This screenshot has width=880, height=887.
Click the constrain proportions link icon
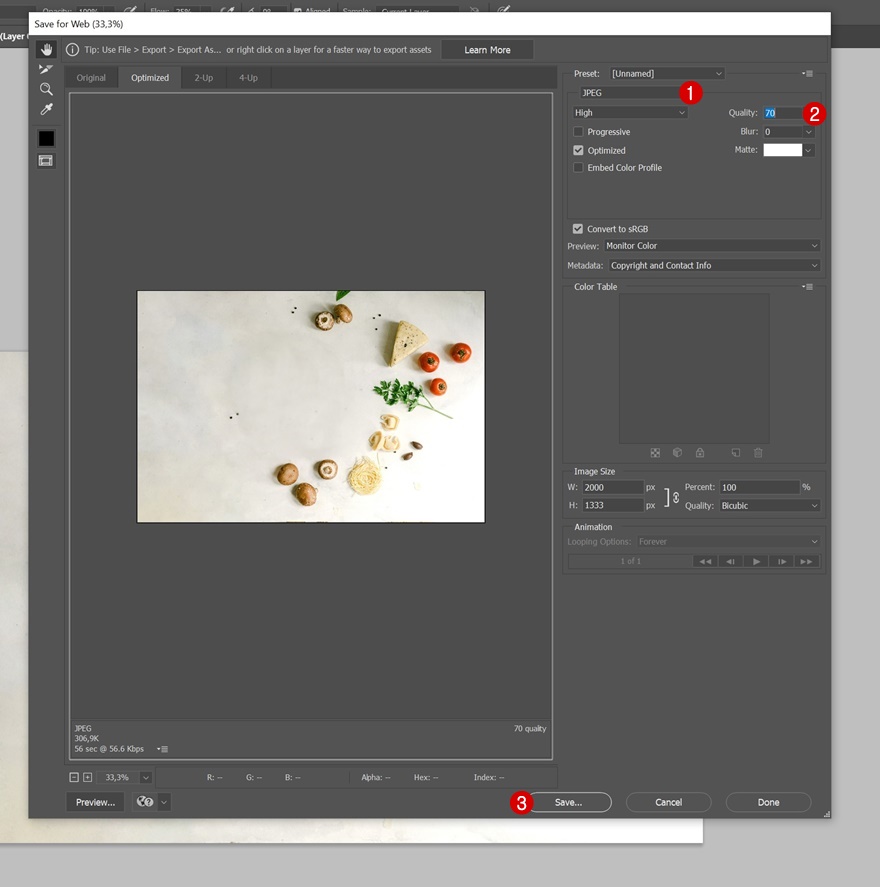tap(675, 497)
